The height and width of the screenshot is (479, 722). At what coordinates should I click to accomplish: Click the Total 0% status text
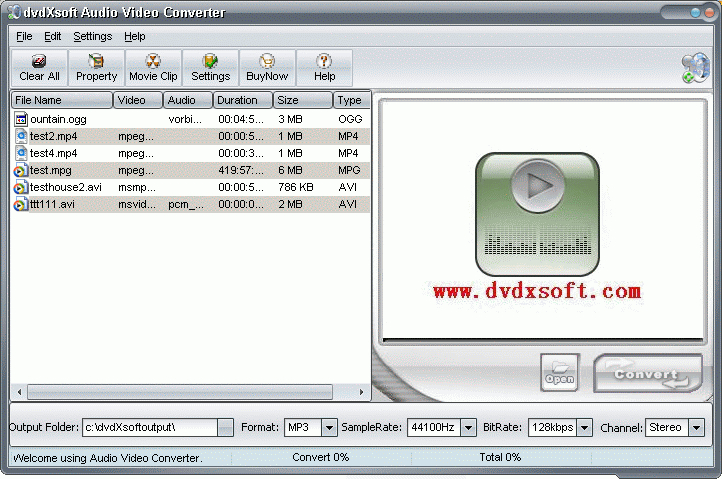(500, 457)
